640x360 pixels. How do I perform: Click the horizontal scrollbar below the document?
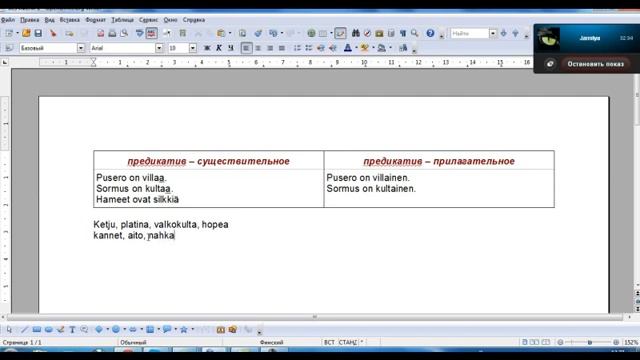(x=315, y=317)
